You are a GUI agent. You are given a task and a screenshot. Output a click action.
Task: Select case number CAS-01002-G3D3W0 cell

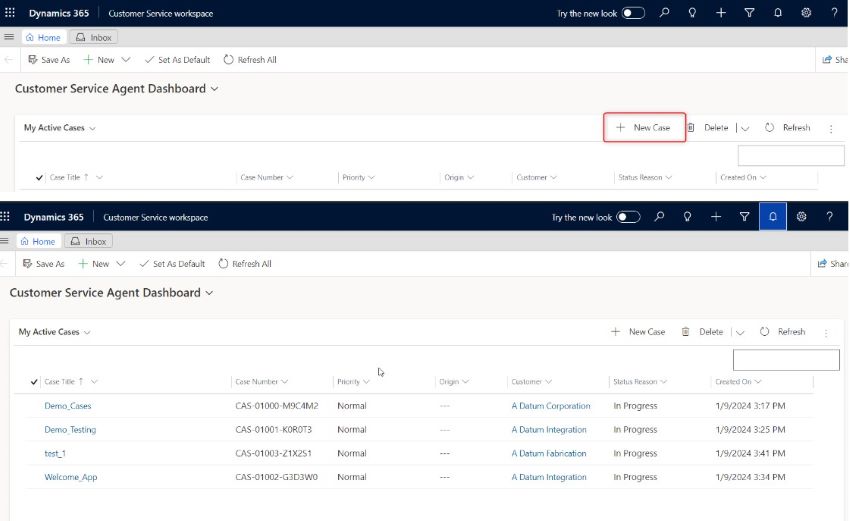coord(276,477)
